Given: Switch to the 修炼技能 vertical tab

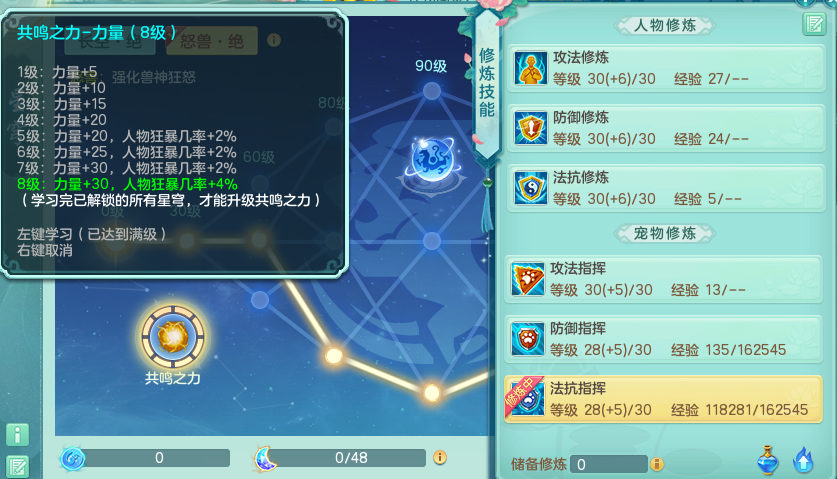Looking at the screenshot, I should click(x=487, y=83).
